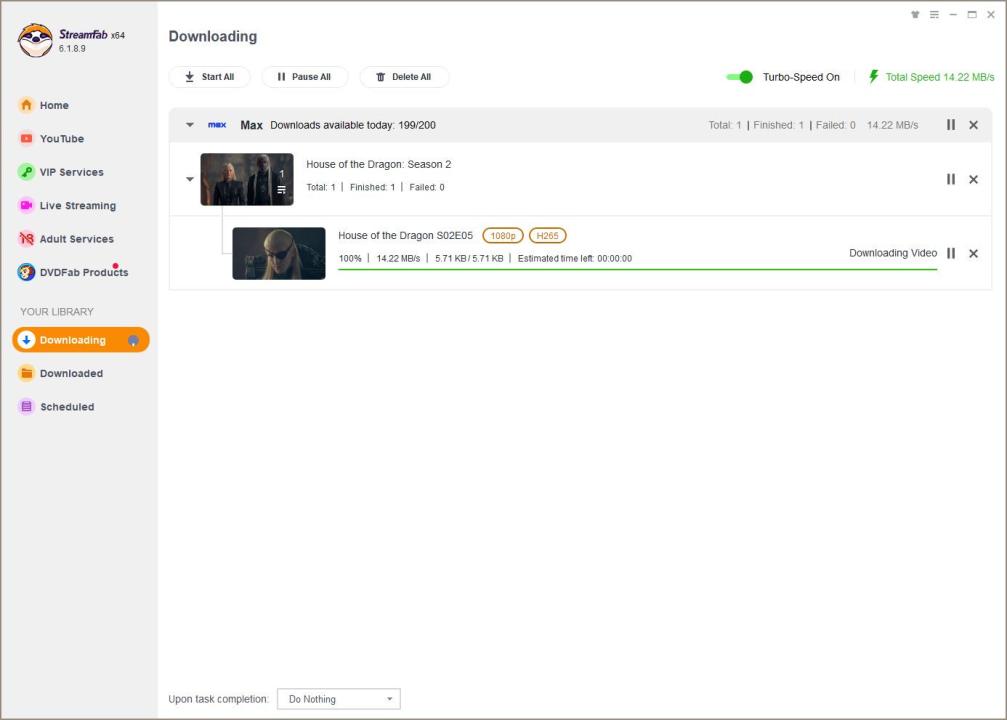Open the task completion dropdown
The image size is (1007, 720).
(x=338, y=699)
